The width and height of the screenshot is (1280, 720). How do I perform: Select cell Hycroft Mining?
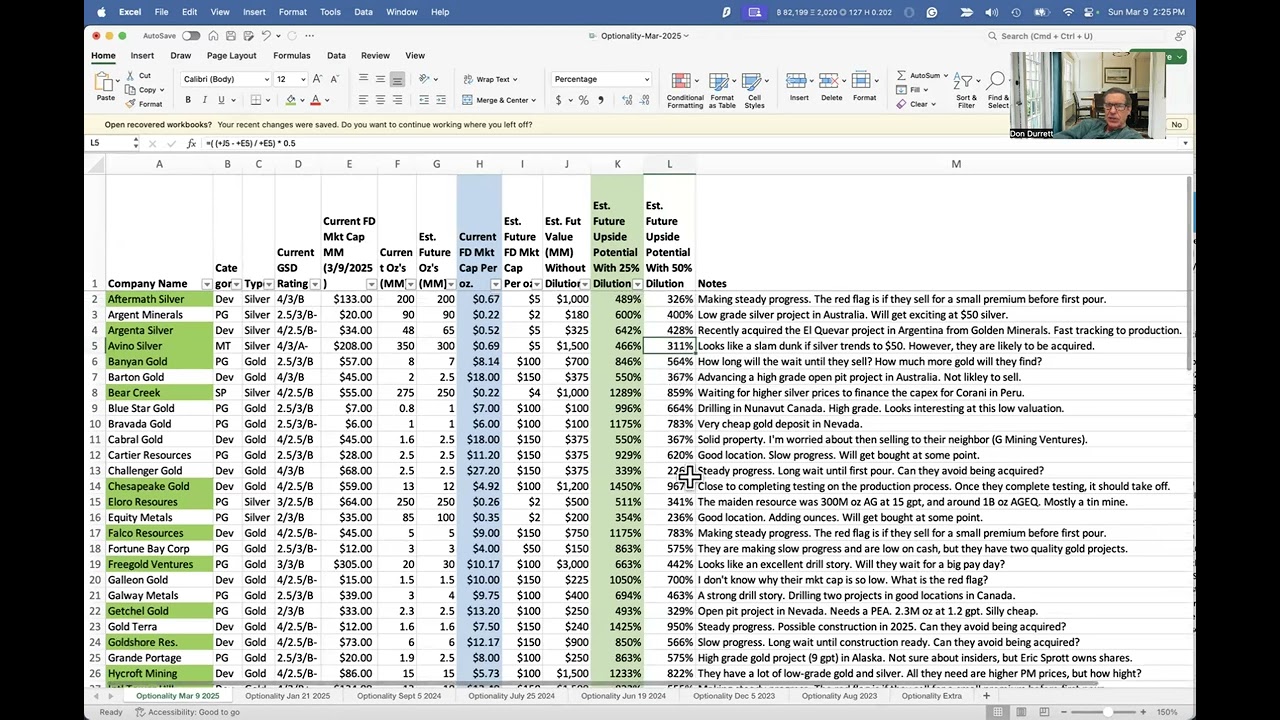159,674
